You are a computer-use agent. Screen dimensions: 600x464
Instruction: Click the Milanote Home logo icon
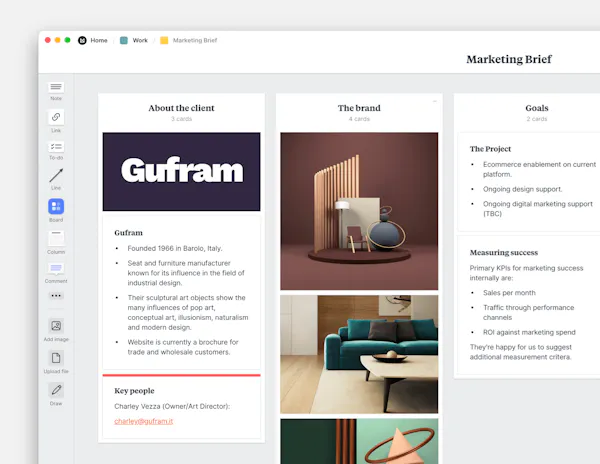point(82,40)
